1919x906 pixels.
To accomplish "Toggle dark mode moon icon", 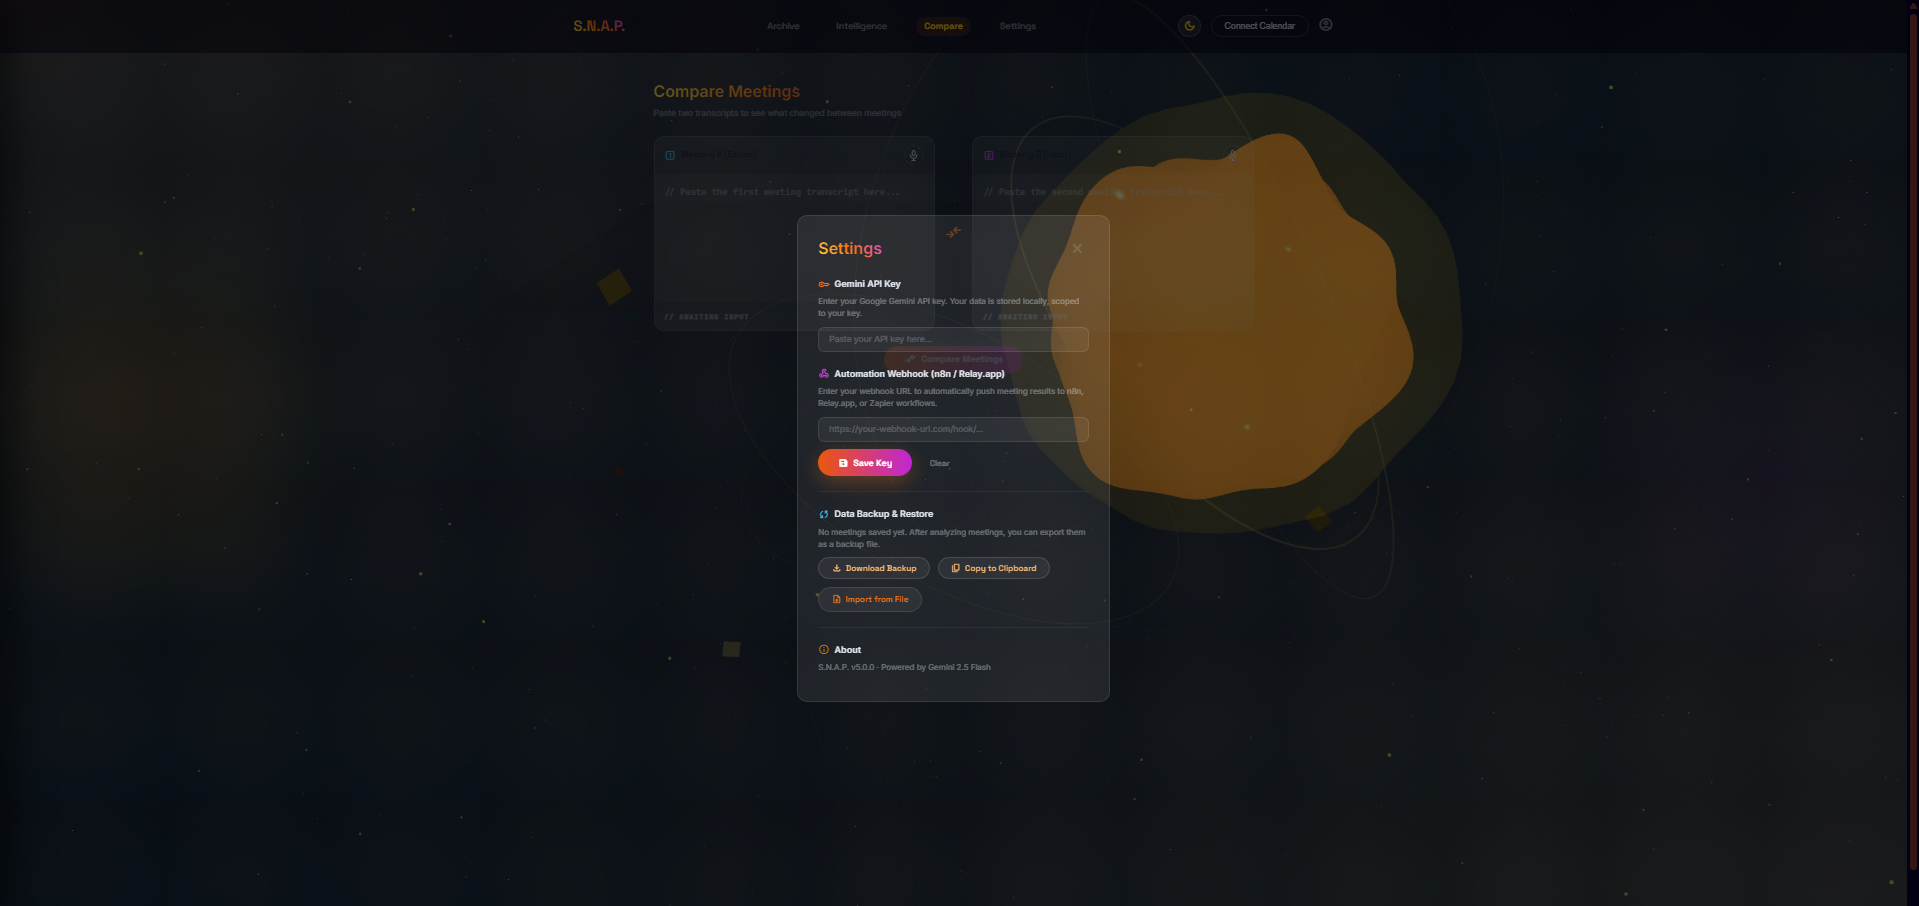I will [x=1189, y=26].
